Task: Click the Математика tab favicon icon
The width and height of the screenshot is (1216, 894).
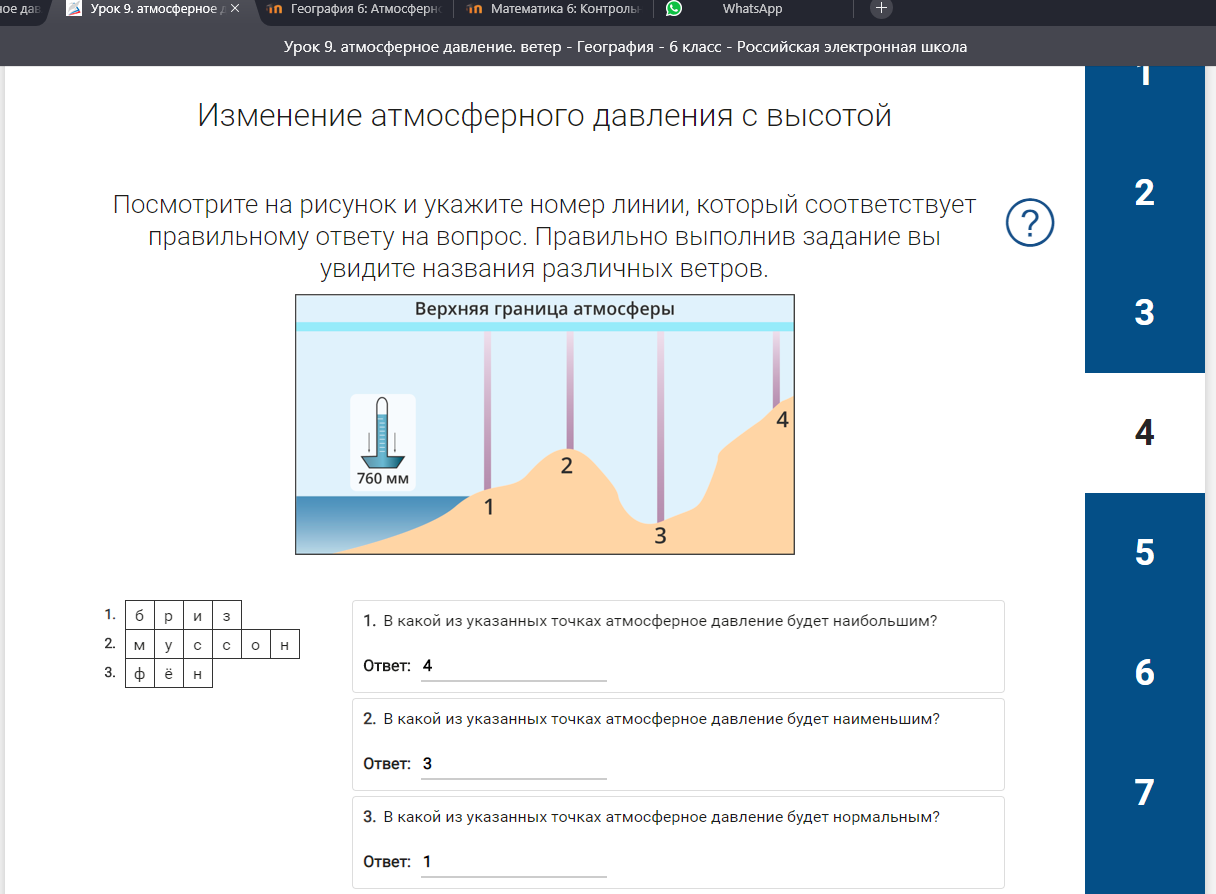Action: pos(473,8)
